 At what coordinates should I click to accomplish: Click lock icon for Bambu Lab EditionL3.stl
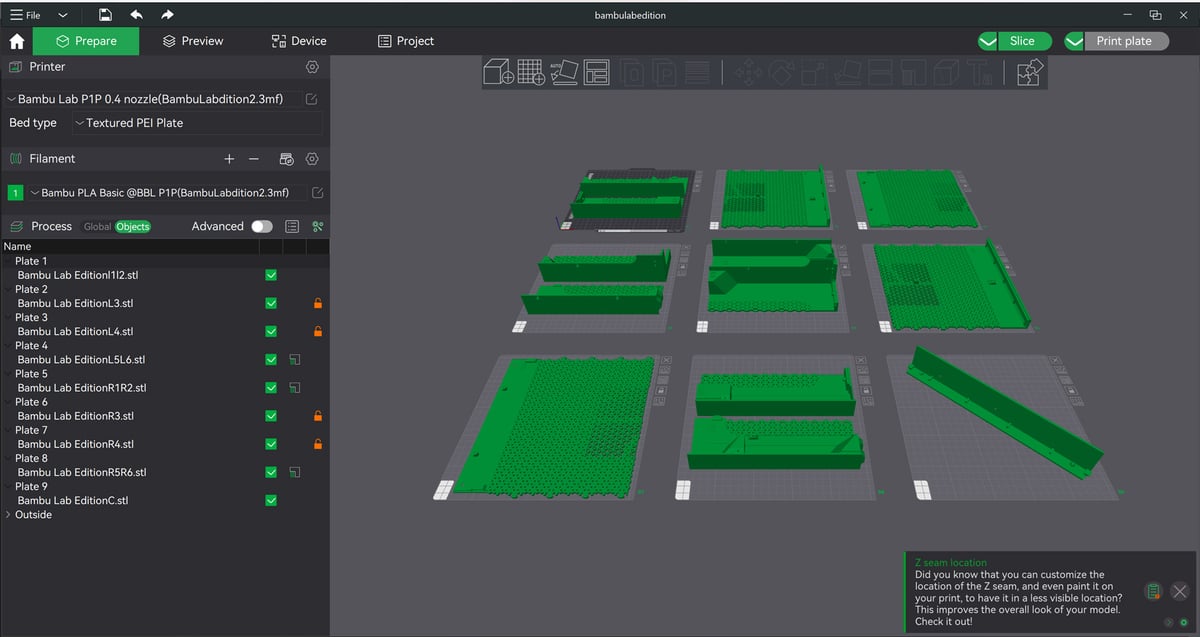pos(318,303)
